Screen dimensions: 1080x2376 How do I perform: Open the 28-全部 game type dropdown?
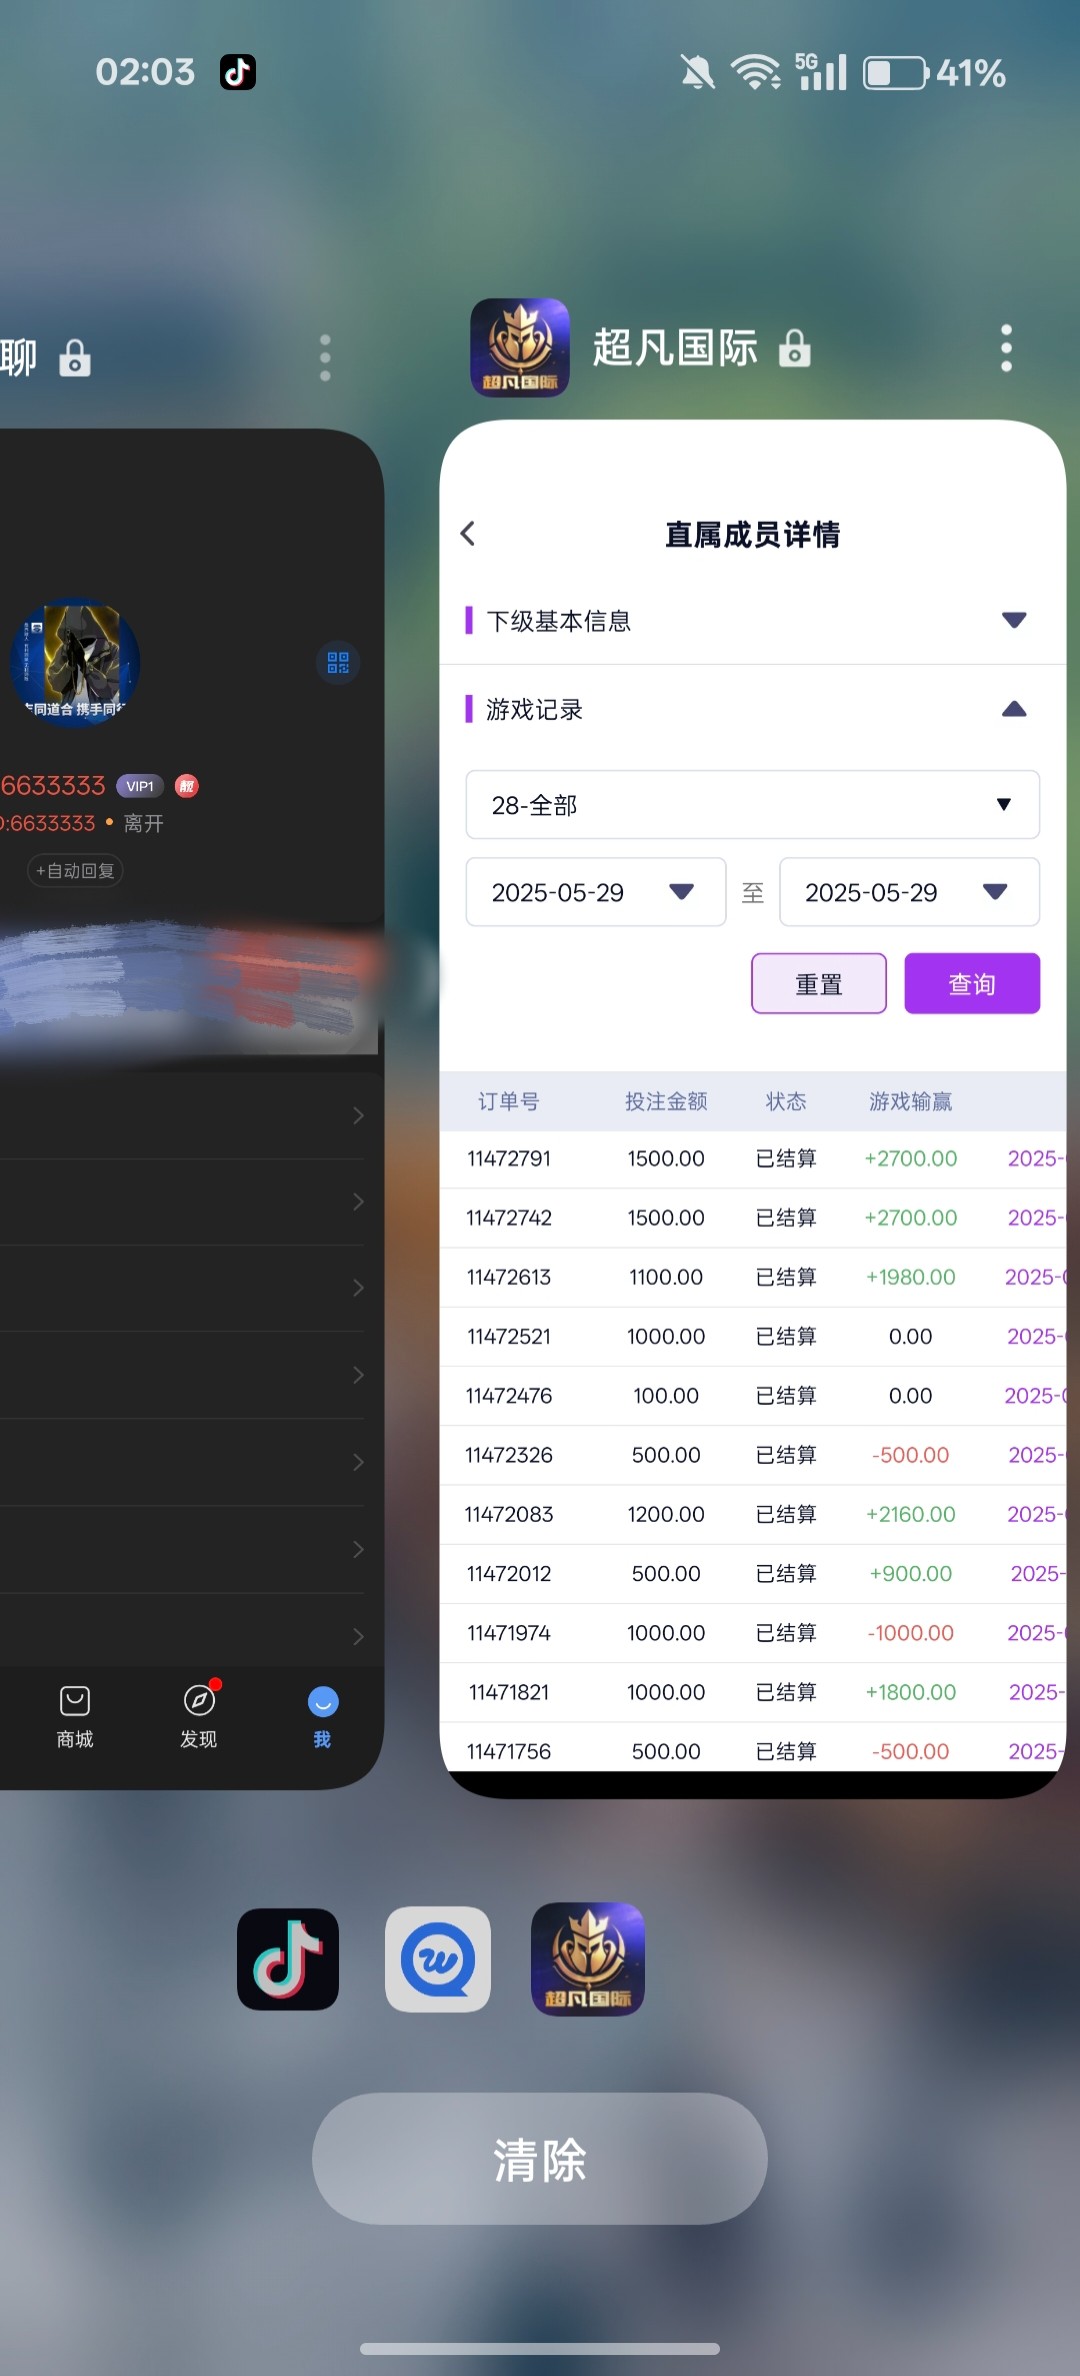(752, 805)
